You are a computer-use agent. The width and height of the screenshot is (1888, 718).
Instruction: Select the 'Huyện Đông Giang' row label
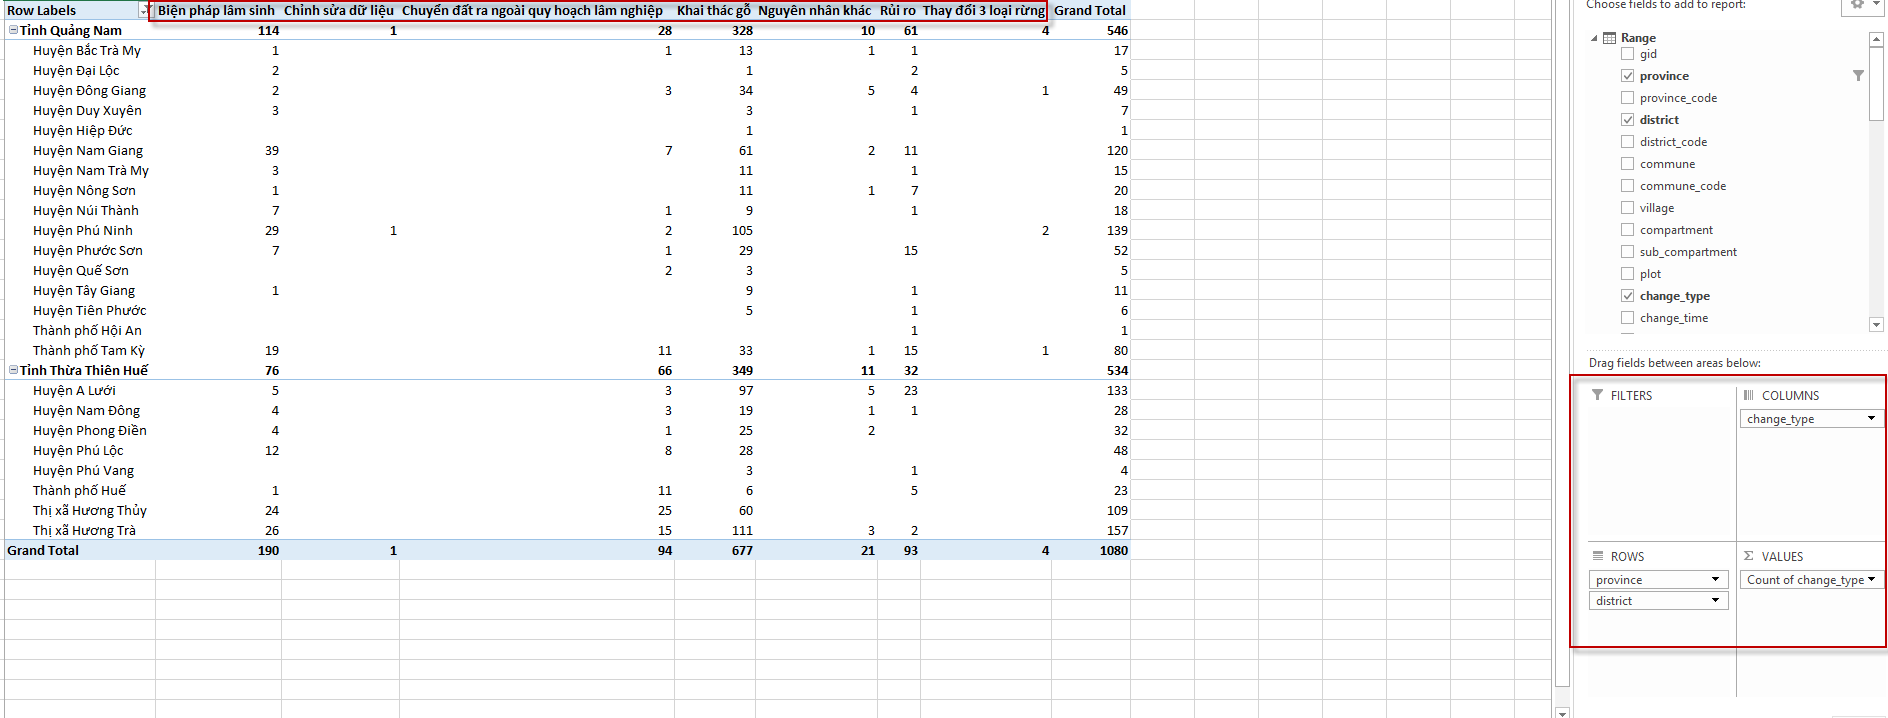89,90
